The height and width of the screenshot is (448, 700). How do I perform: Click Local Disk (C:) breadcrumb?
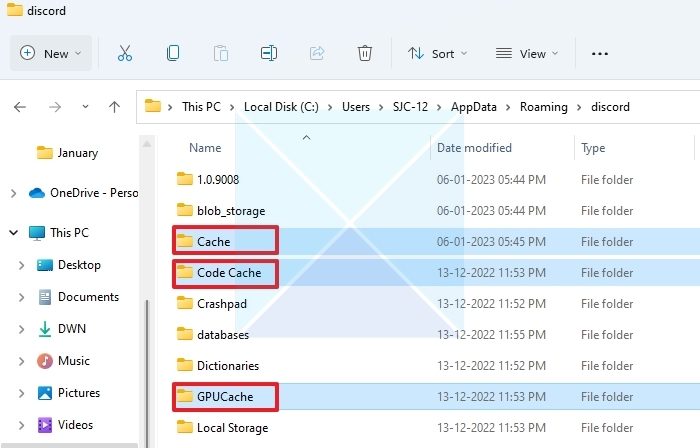click(281, 107)
